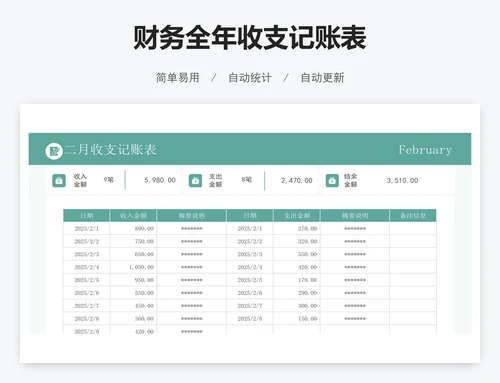Click the notepad icon beside 二月收支记账表
Screen dimensions: 500x383
(x=54, y=151)
